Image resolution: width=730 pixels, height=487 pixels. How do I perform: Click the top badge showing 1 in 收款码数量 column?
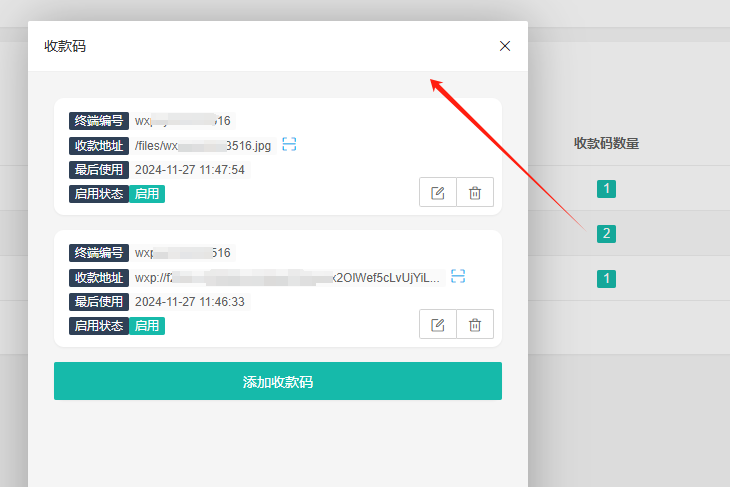click(606, 188)
